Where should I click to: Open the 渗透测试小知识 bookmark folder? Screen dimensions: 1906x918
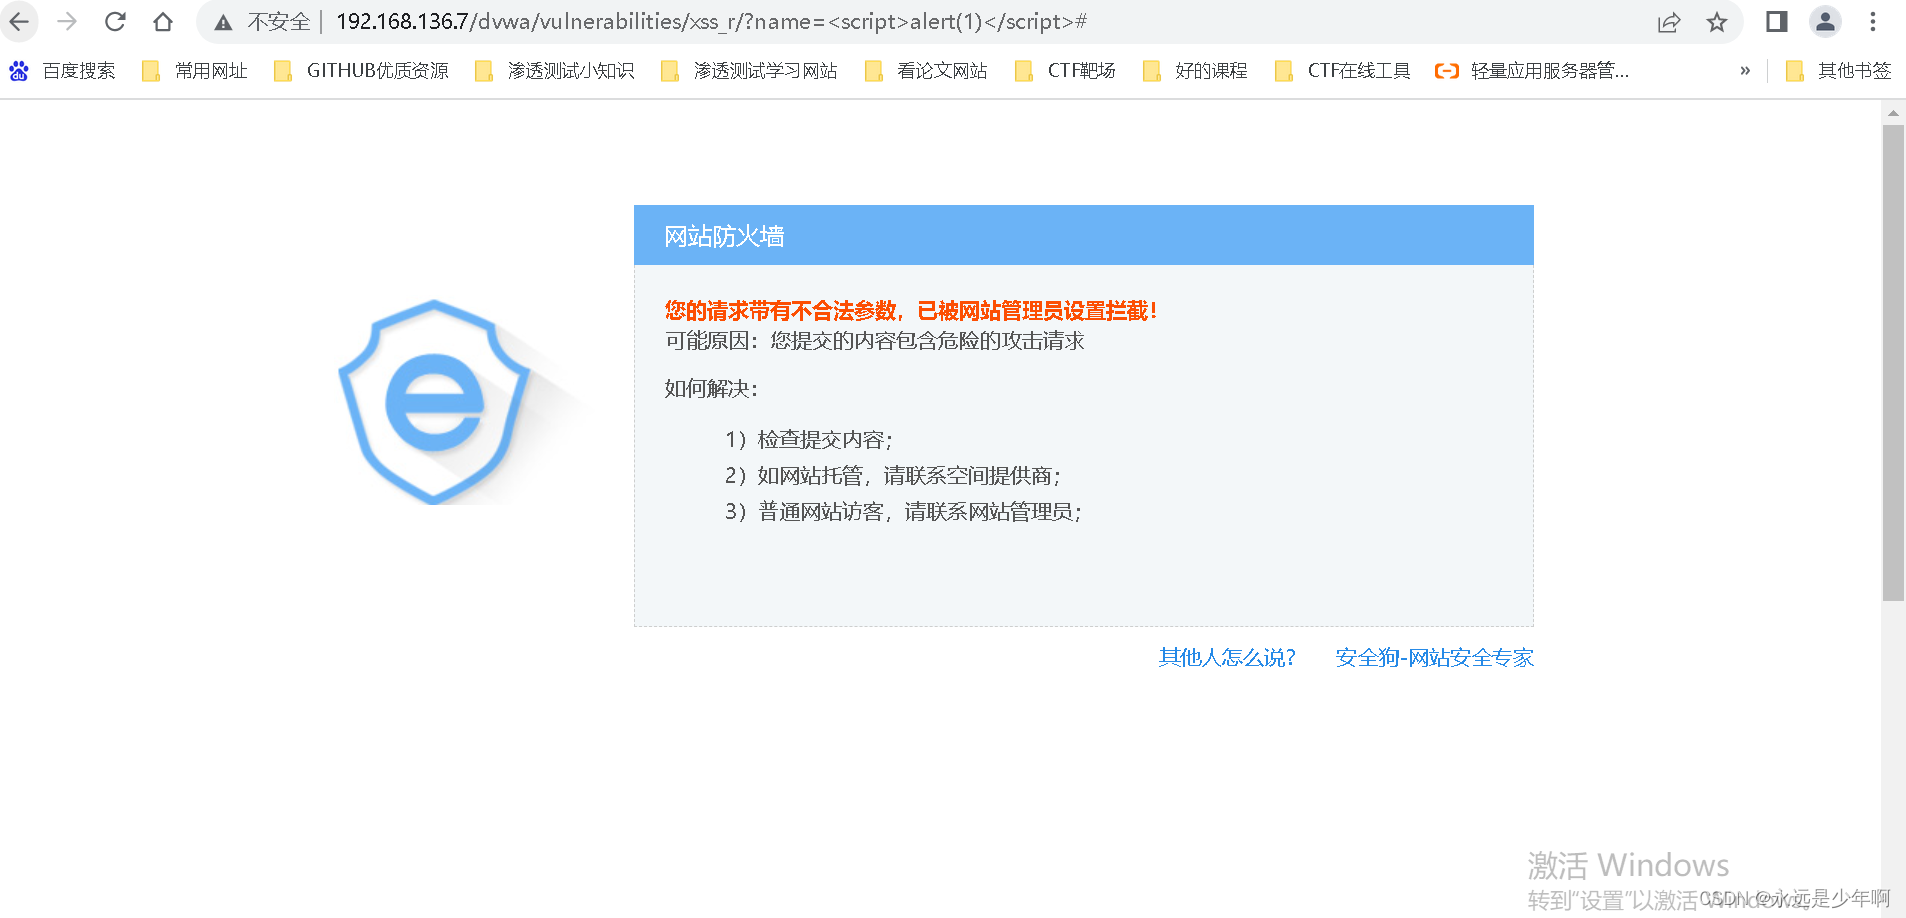(x=555, y=71)
